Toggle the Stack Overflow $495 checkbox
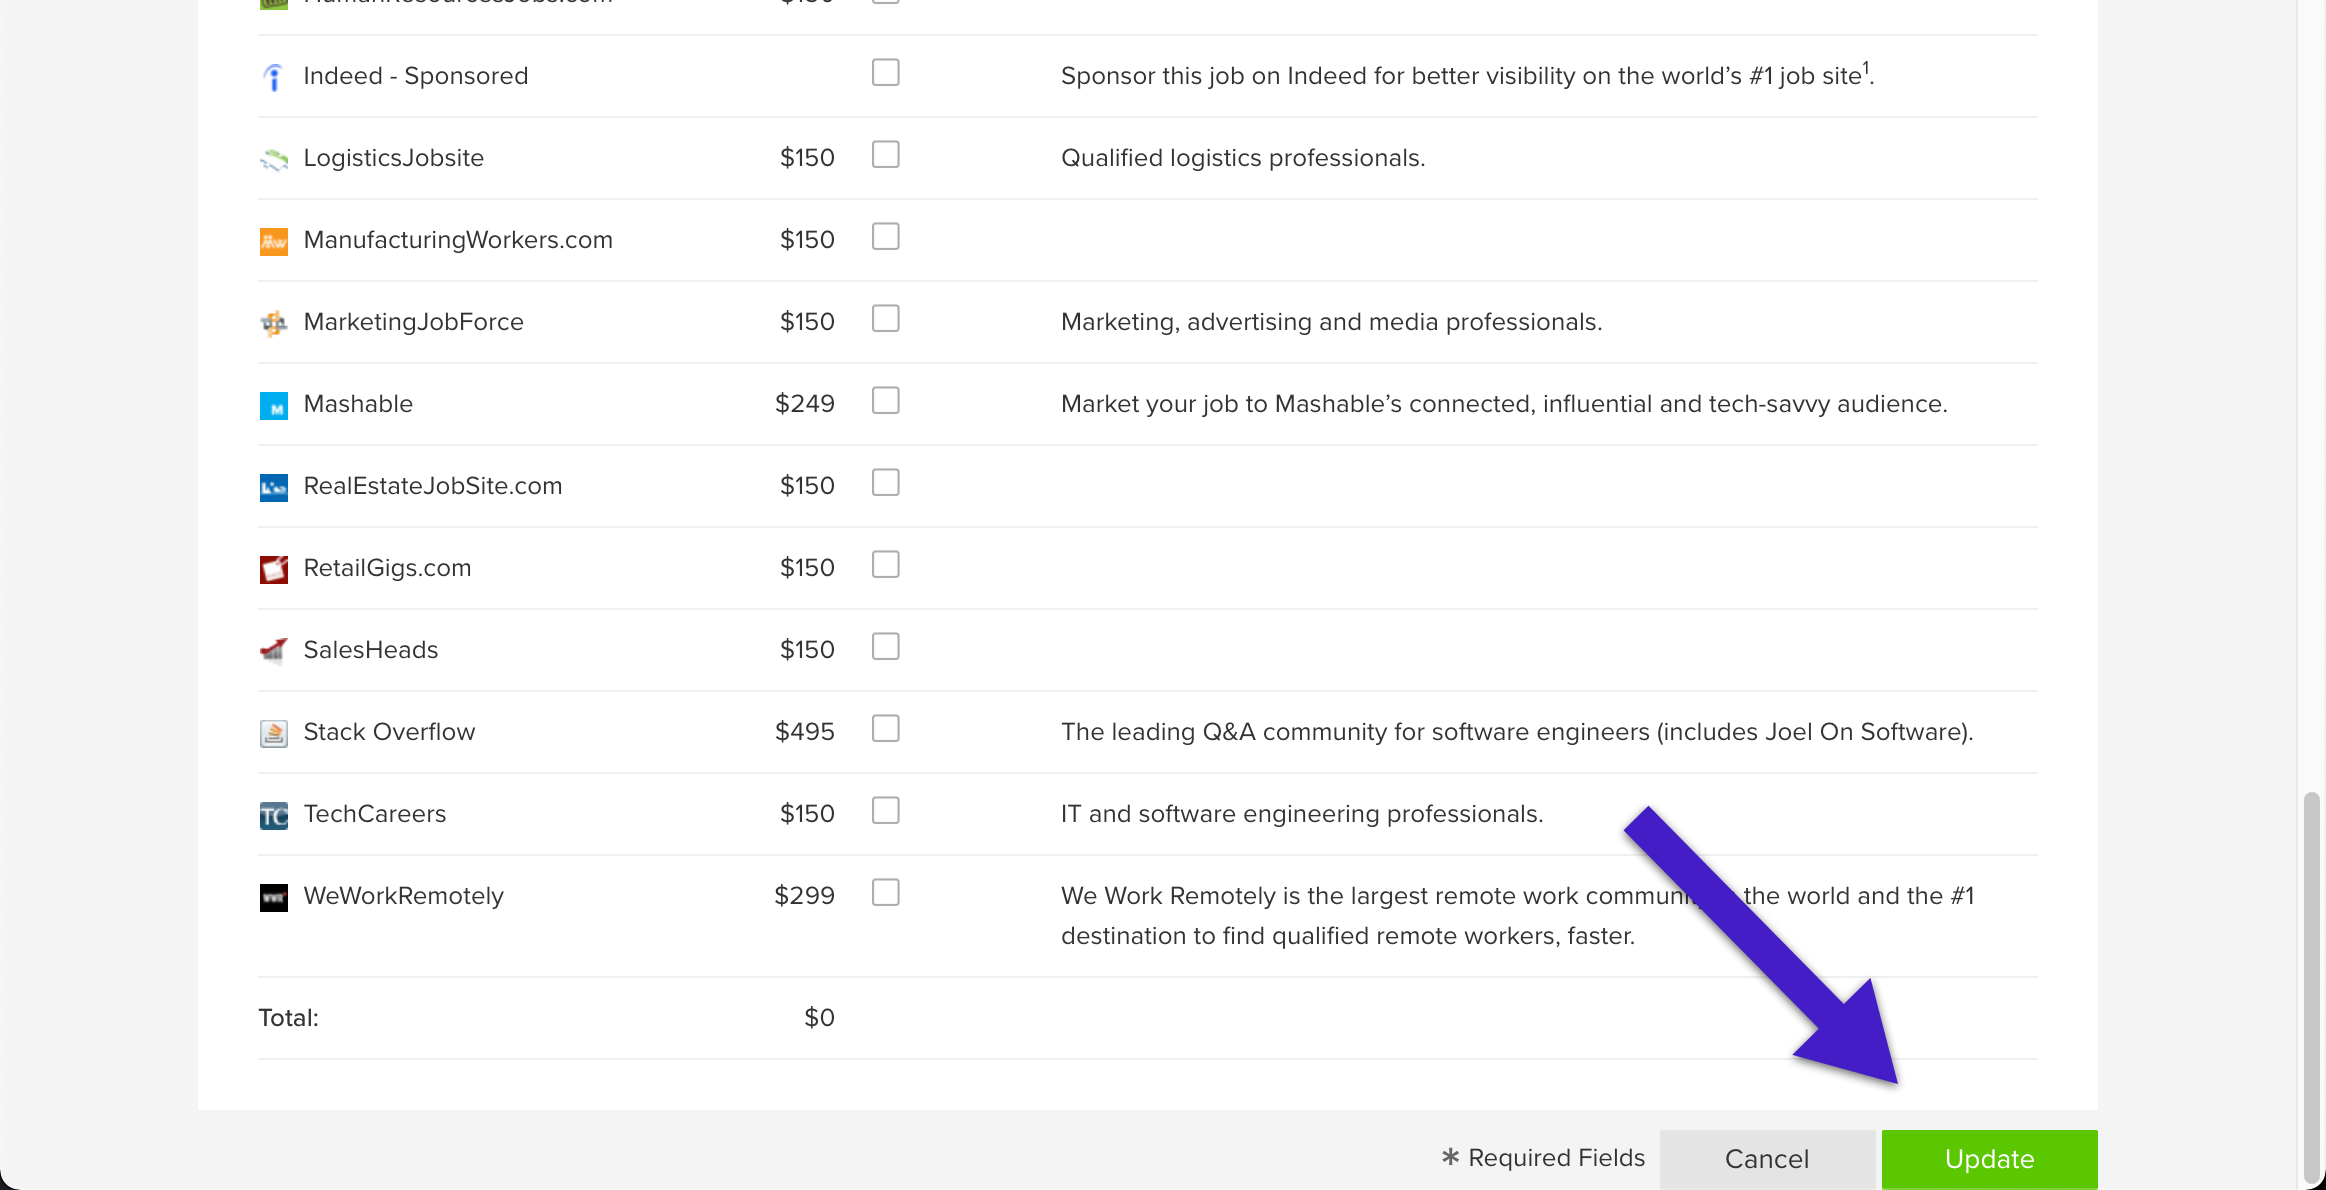This screenshot has width=2326, height=1190. [x=885, y=729]
